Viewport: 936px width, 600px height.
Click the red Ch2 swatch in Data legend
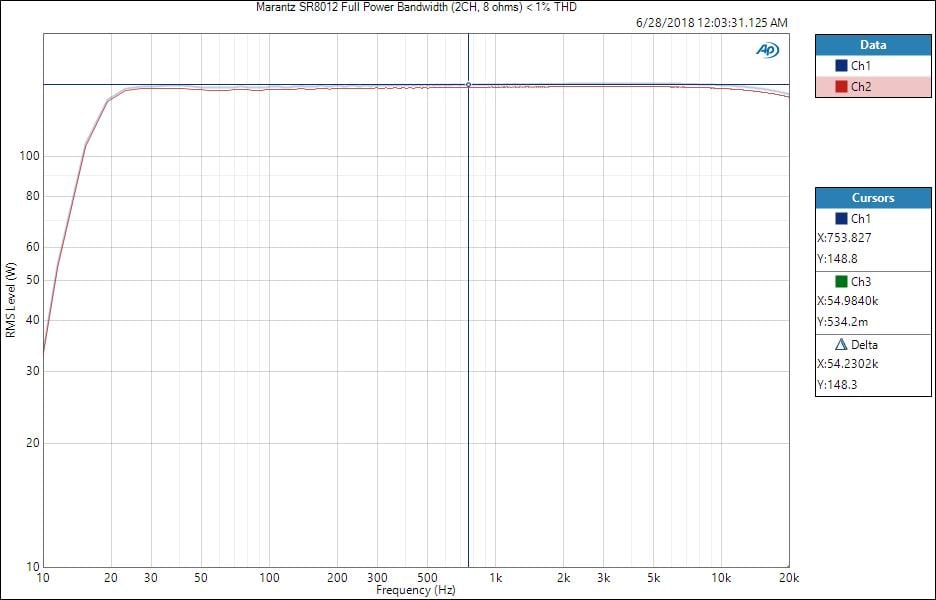coord(841,87)
